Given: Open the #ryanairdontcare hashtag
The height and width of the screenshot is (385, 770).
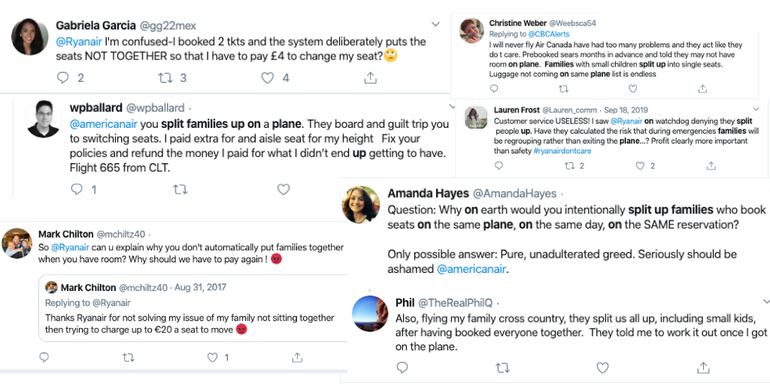Looking at the screenshot, I should pos(562,151).
